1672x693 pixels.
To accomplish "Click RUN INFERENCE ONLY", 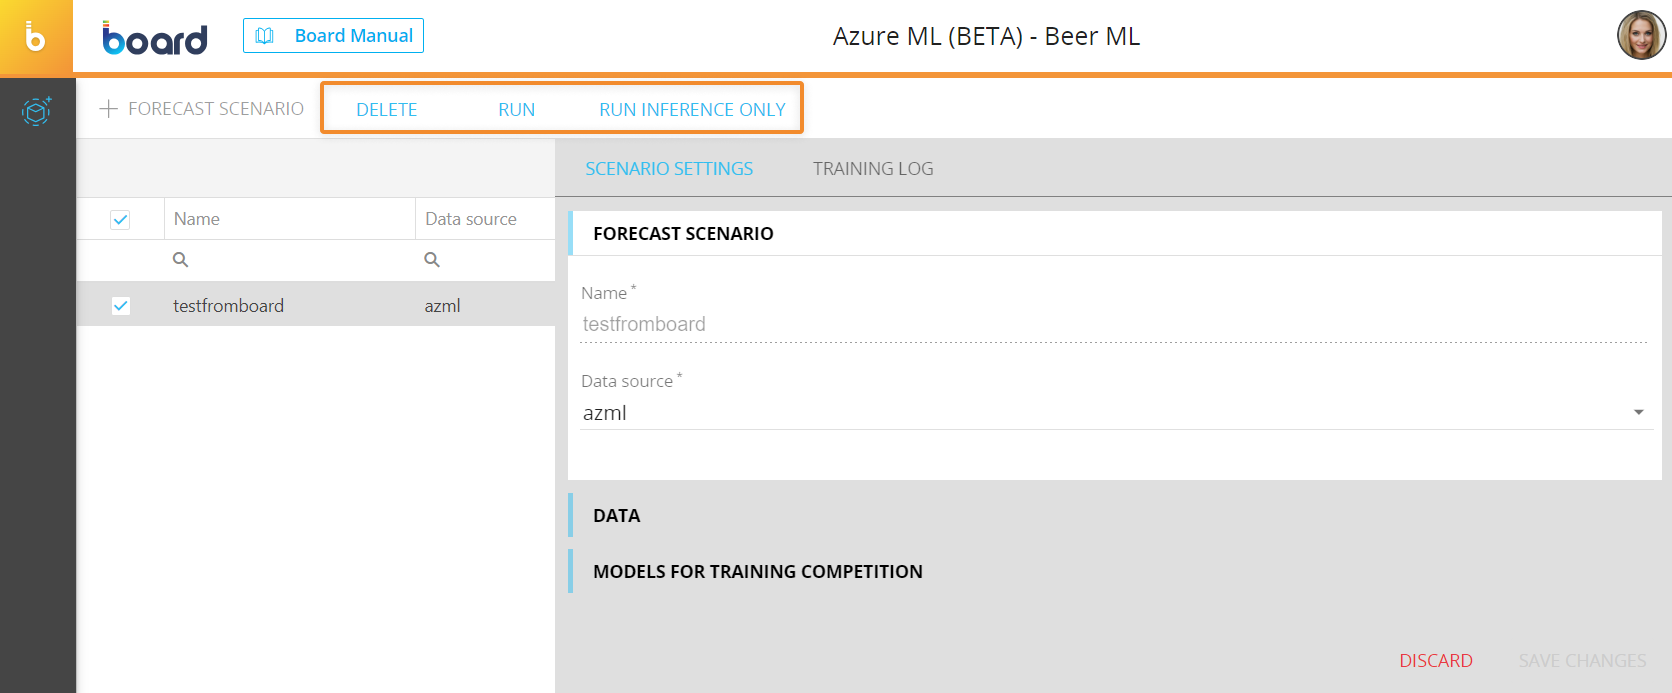I will tap(692, 110).
